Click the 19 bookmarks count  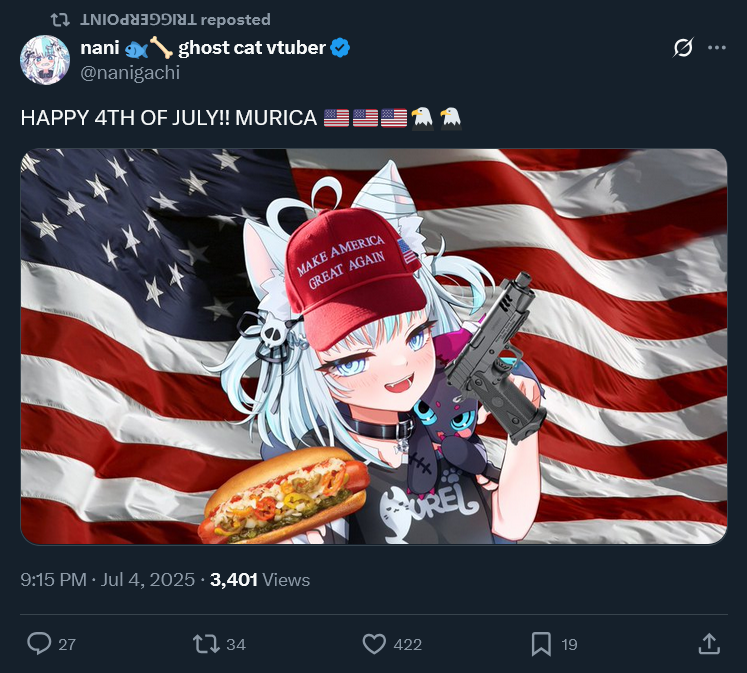[569, 644]
